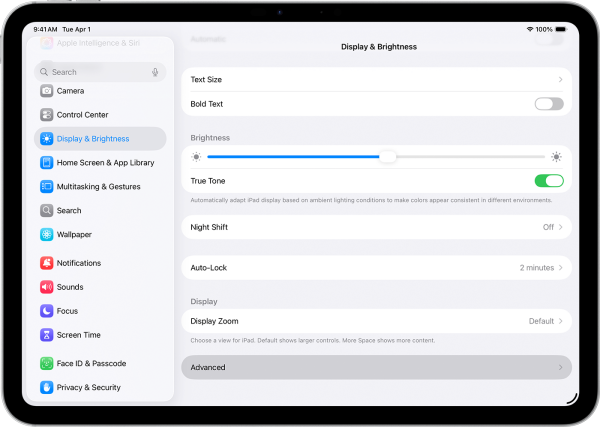The height and width of the screenshot is (427, 600).
Task: Tap the 100% battery percentage text
Action: pyautogui.click(x=544, y=29)
